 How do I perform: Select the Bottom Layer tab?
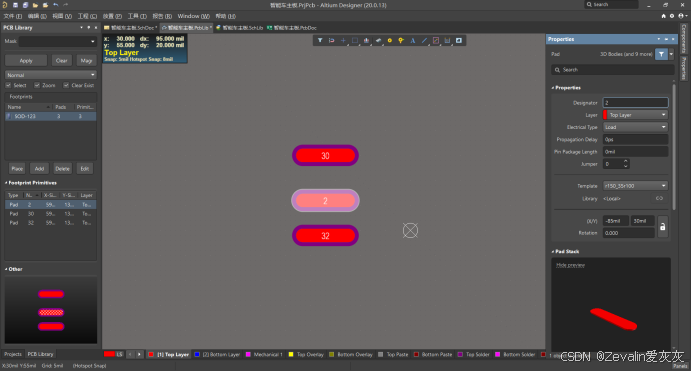tap(217, 354)
